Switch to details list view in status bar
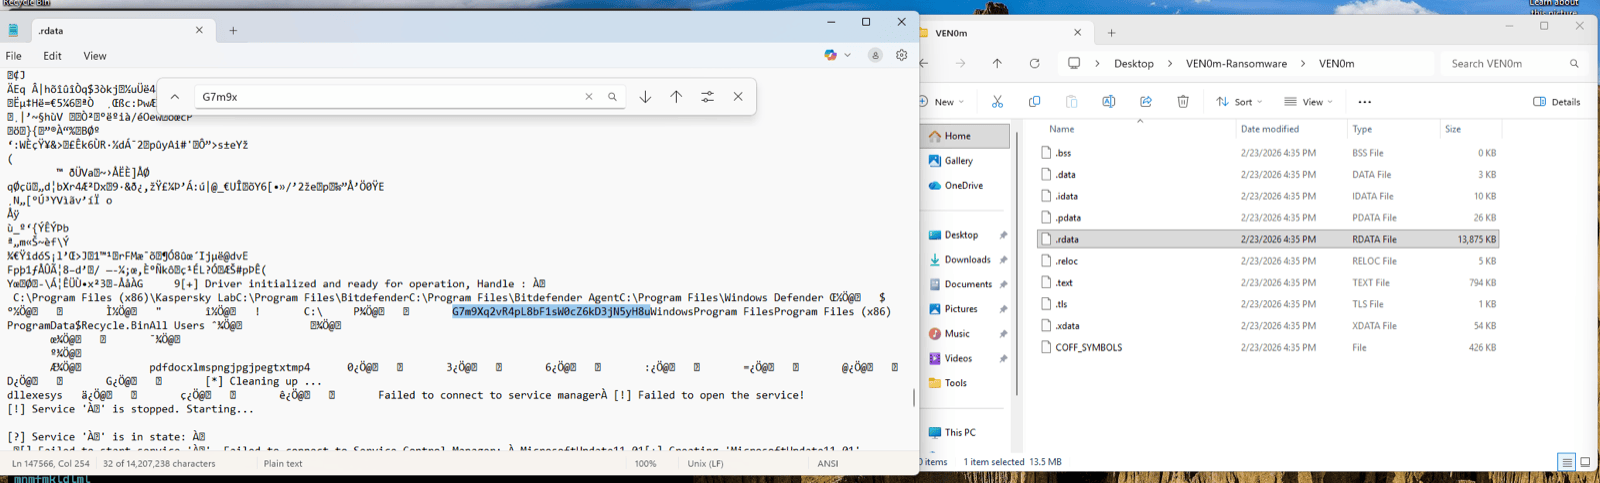Image resolution: width=1600 pixels, height=483 pixels. [1566, 462]
